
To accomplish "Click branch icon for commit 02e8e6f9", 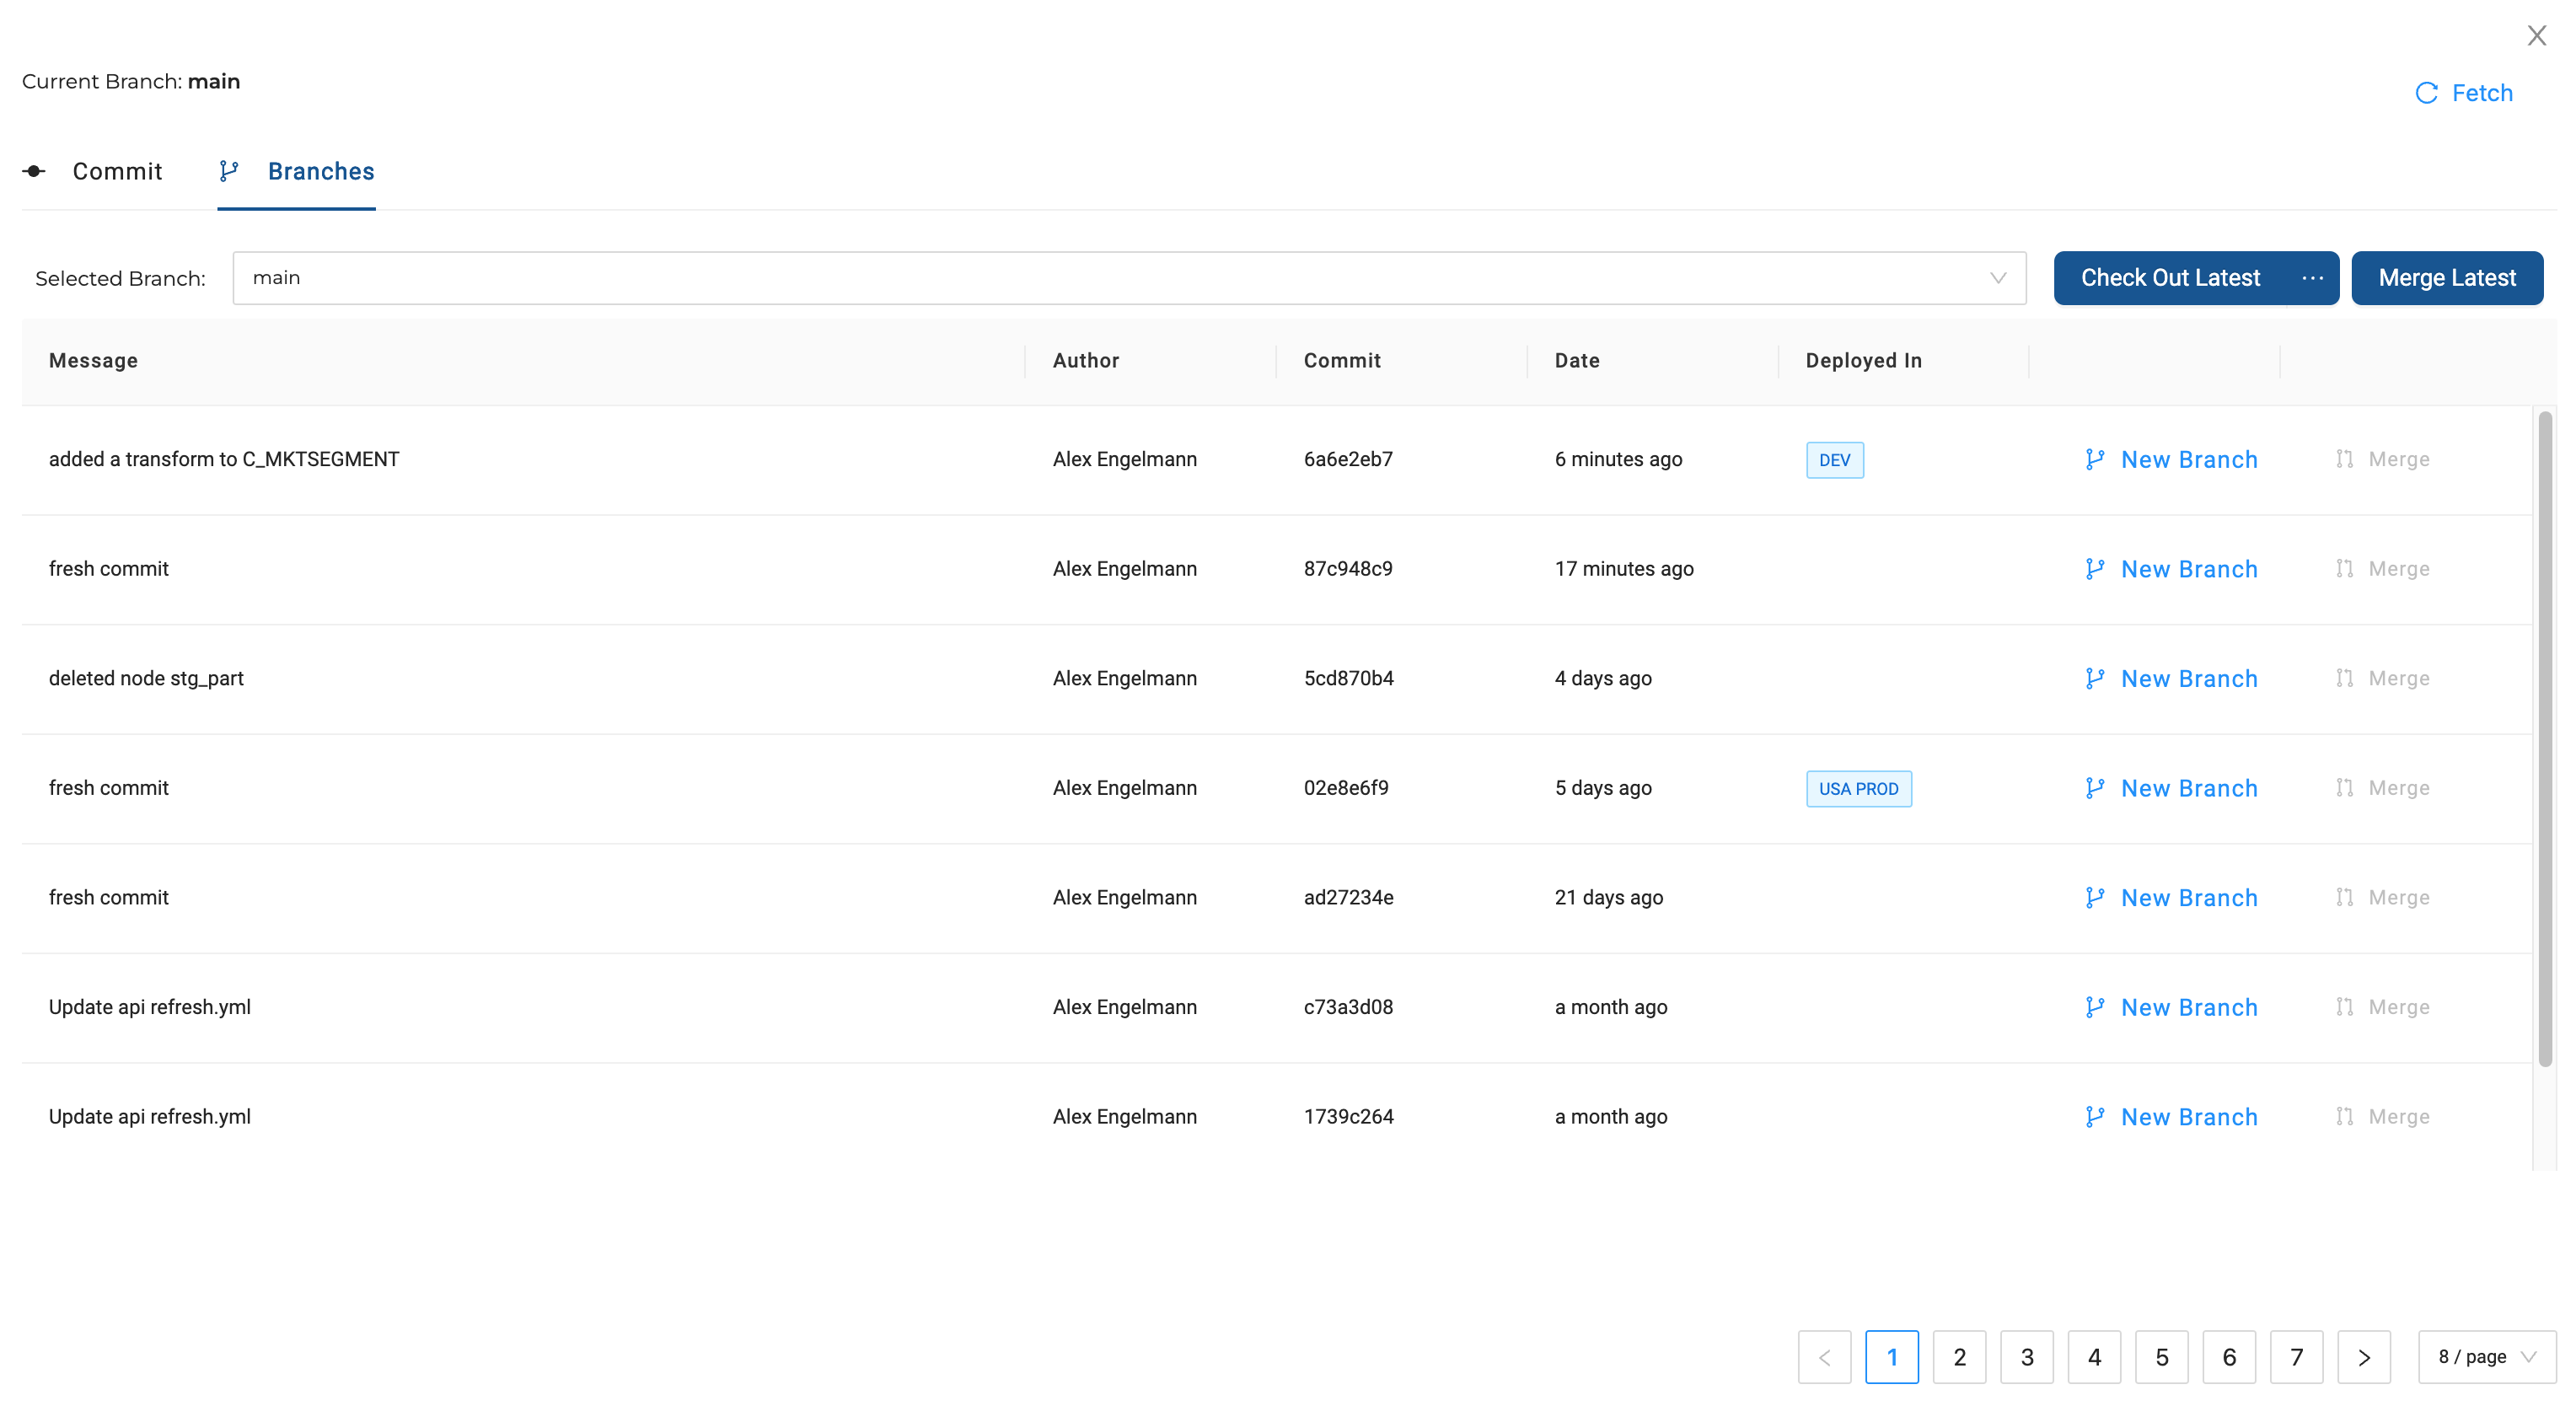I will pyautogui.click(x=2095, y=788).
